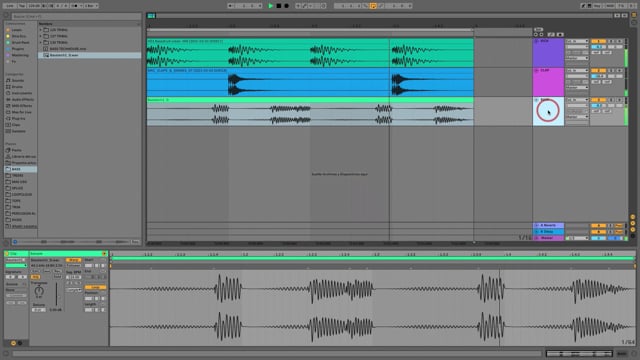
Task: Toggle the orange Warp button
Action: [x=73, y=260]
